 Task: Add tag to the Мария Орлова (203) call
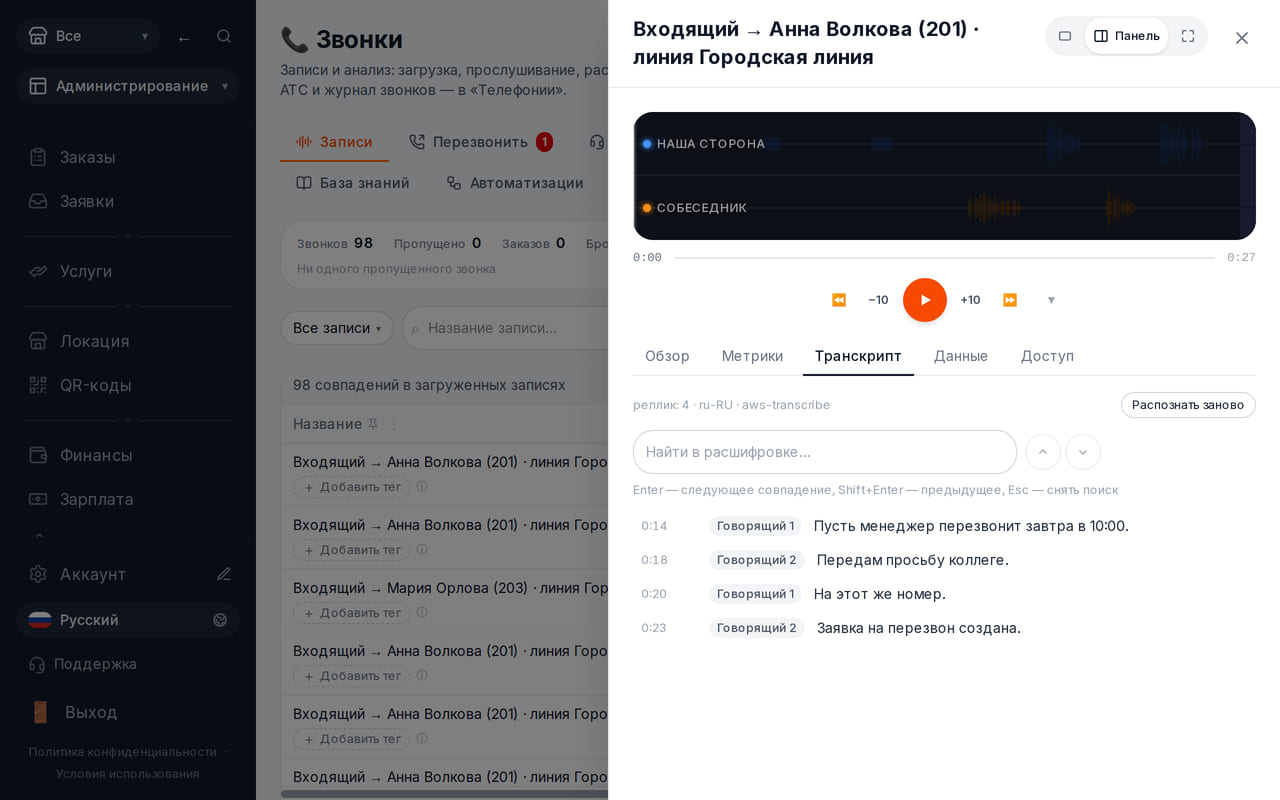point(351,613)
